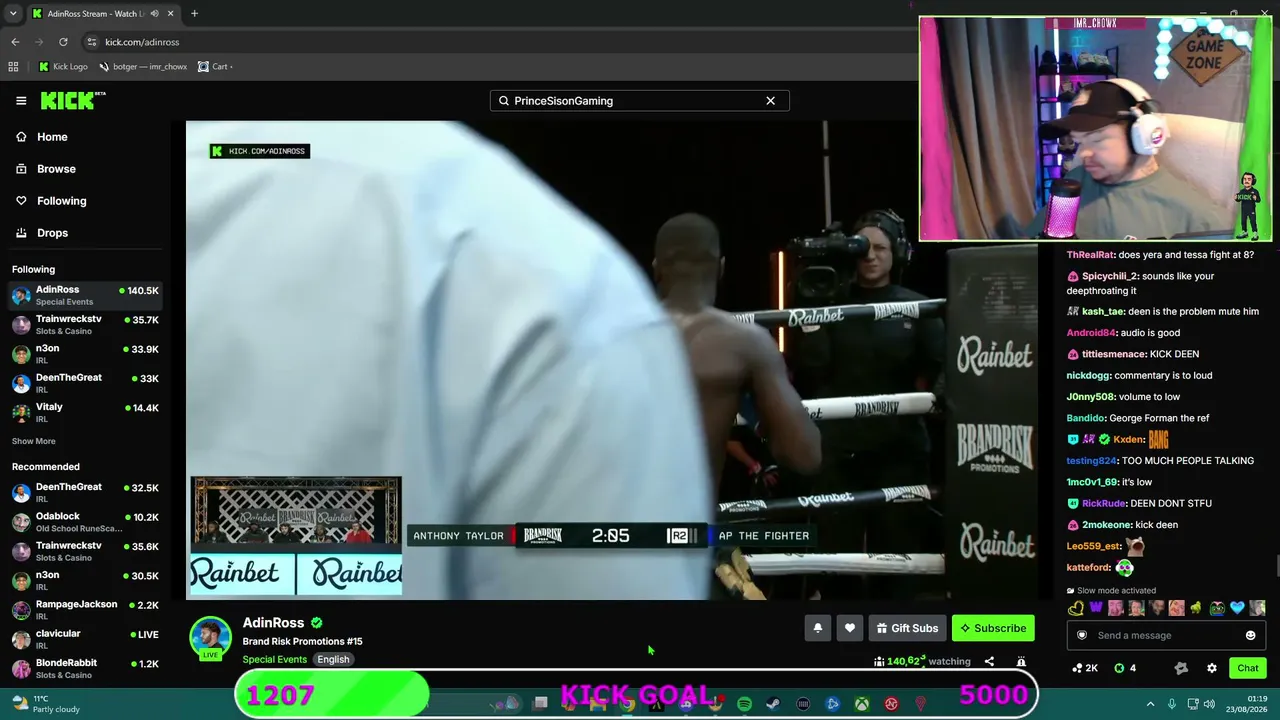This screenshot has height=720, width=1280.
Task: Send the chat message with Chat button
Action: 1248,668
